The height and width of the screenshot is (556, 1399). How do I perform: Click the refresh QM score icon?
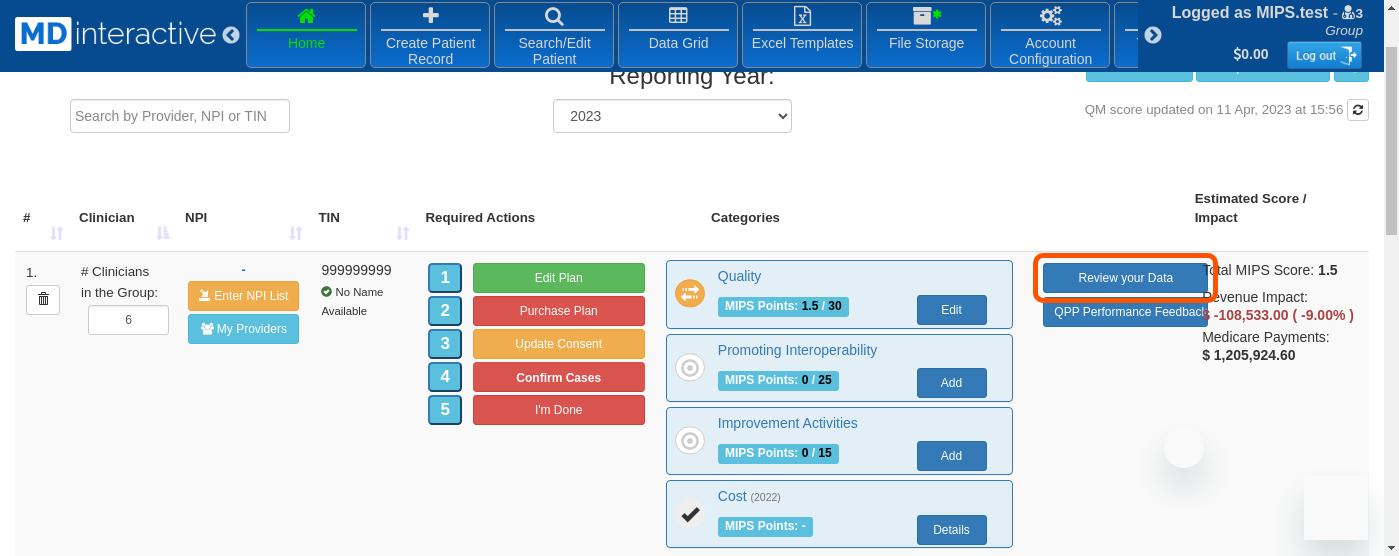pyautogui.click(x=1358, y=110)
